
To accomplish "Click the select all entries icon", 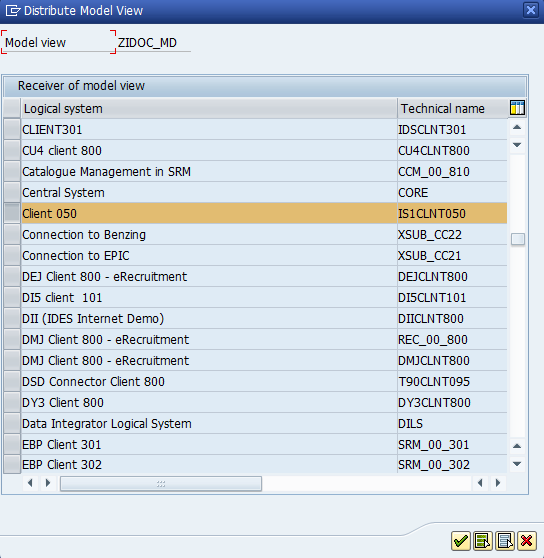I will (x=483, y=541).
